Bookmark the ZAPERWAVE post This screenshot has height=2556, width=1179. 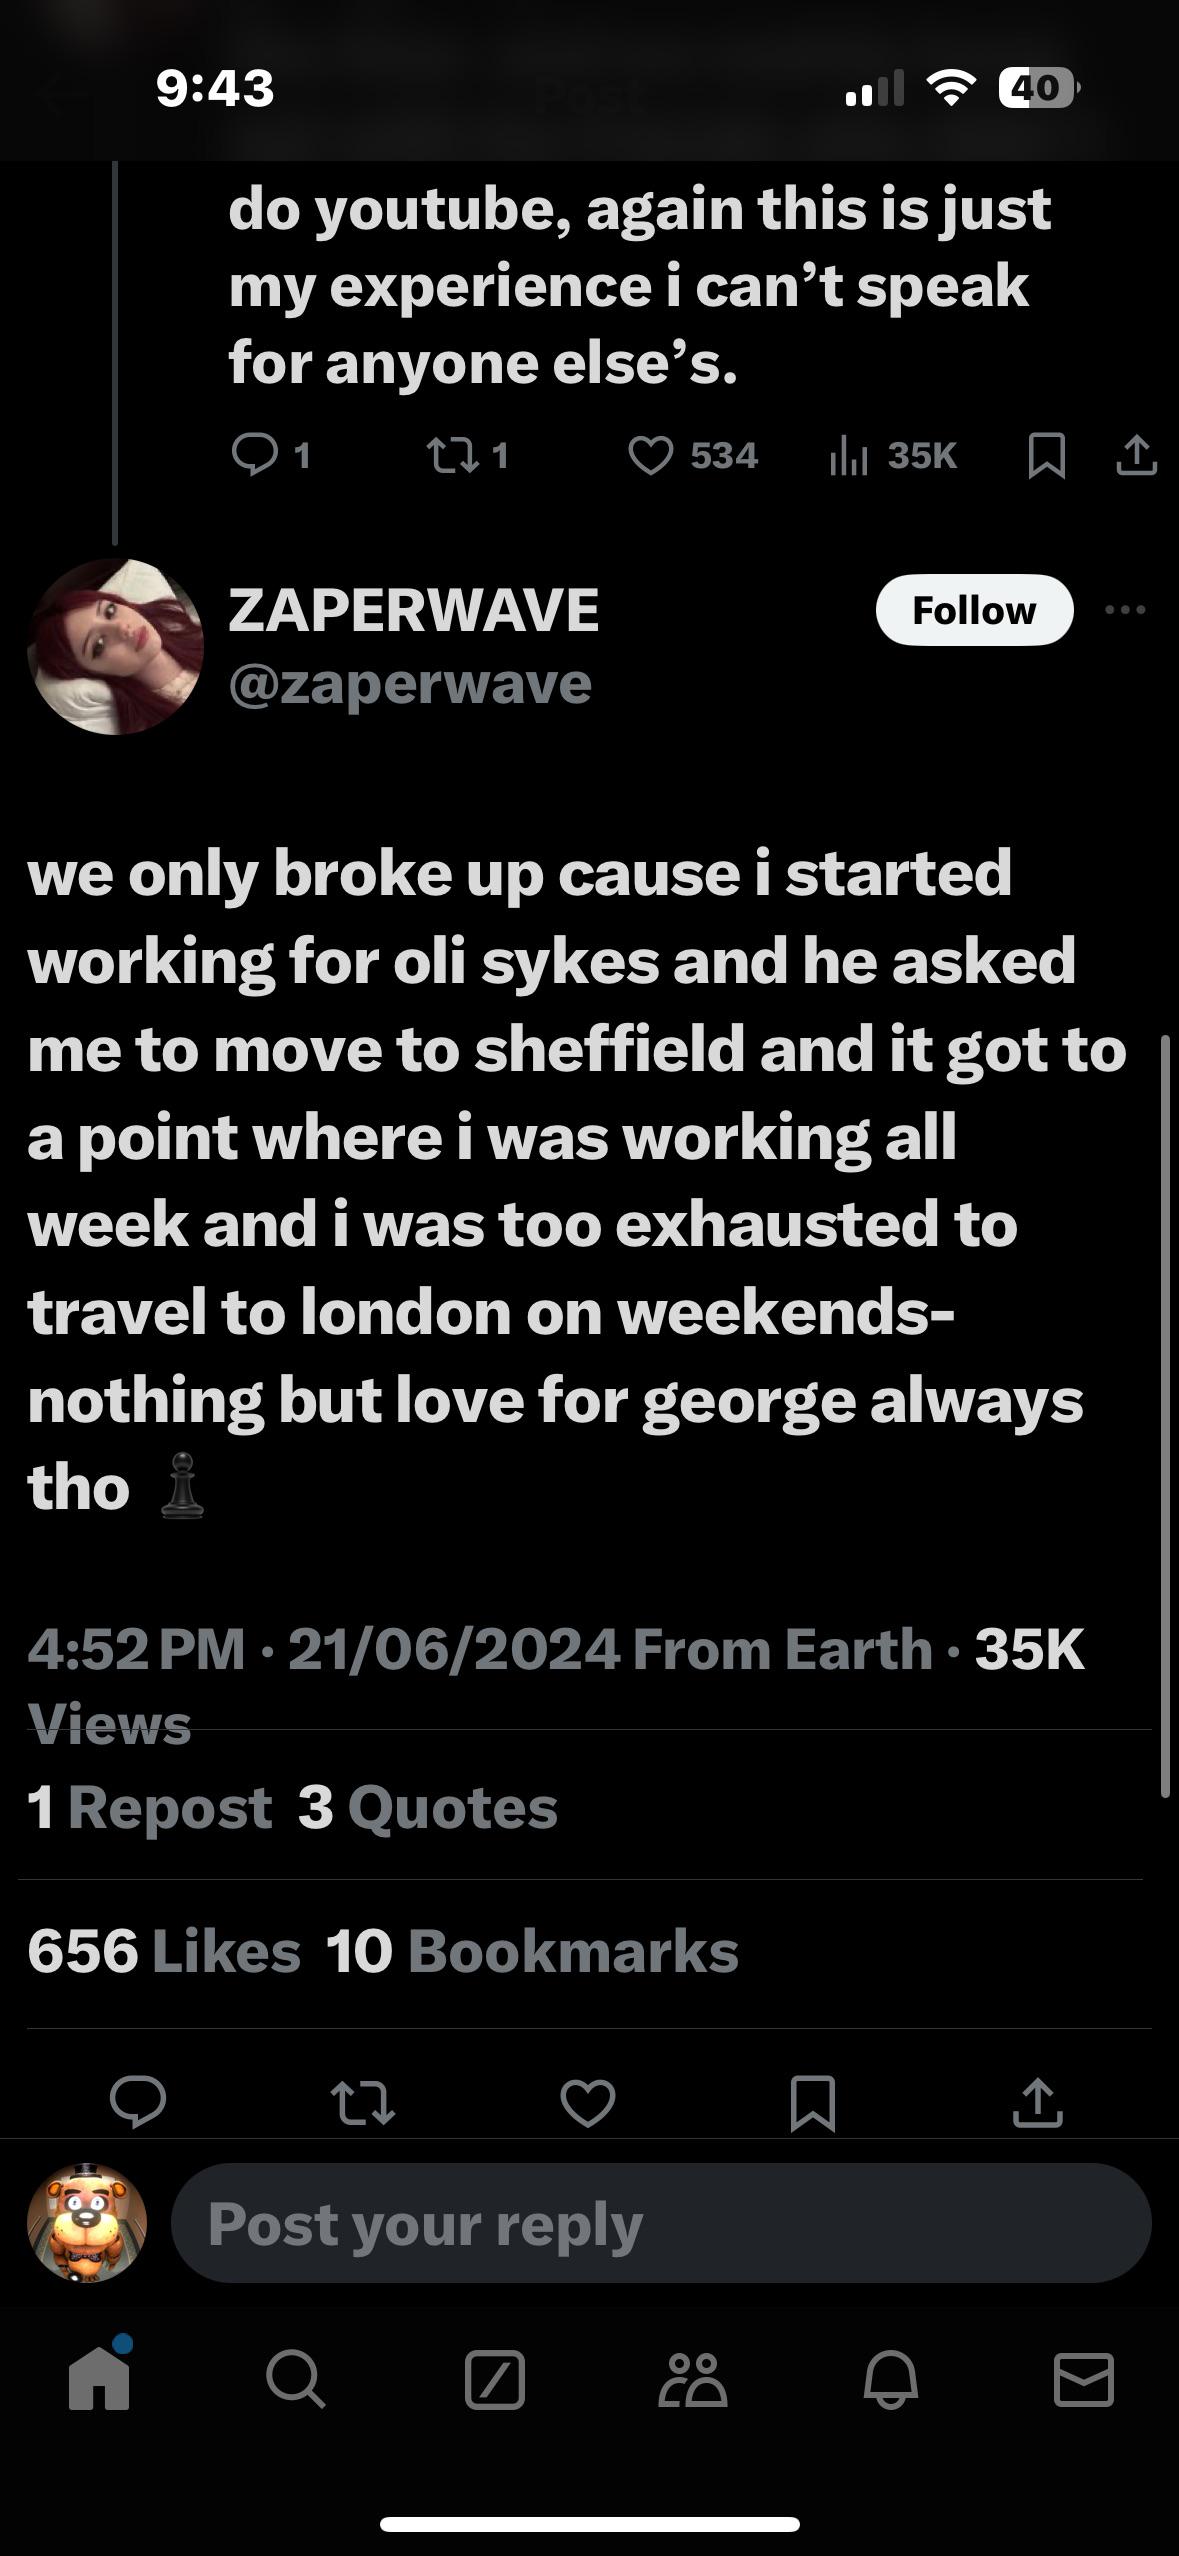[812, 2102]
